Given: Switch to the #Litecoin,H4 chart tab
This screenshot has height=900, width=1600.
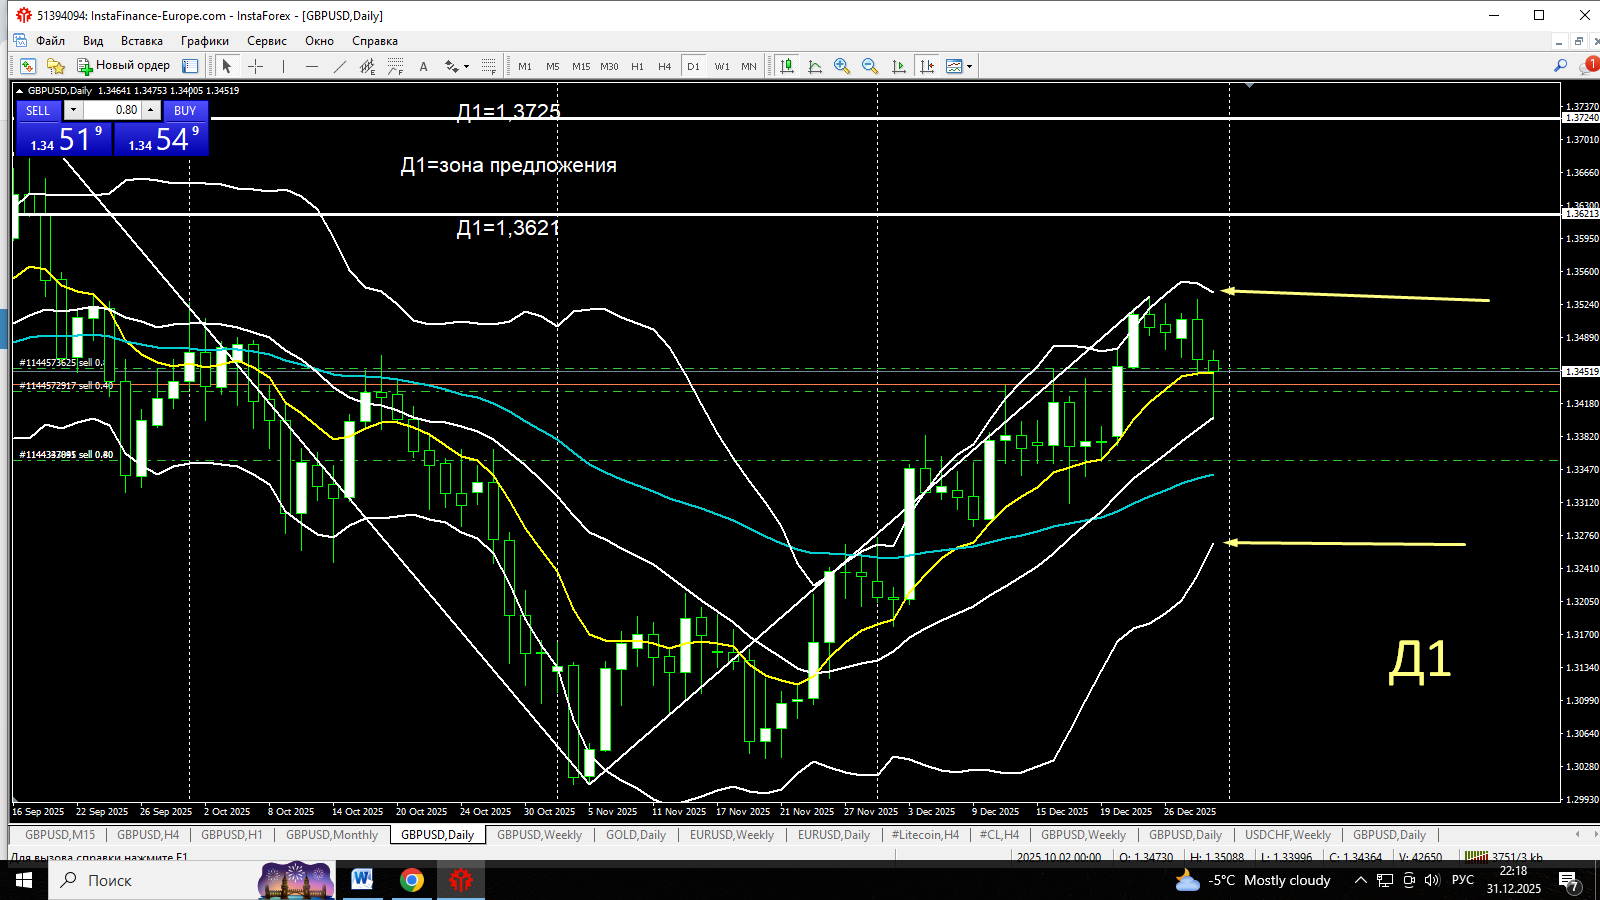Looking at the screenshot, I should coord(925,835).
